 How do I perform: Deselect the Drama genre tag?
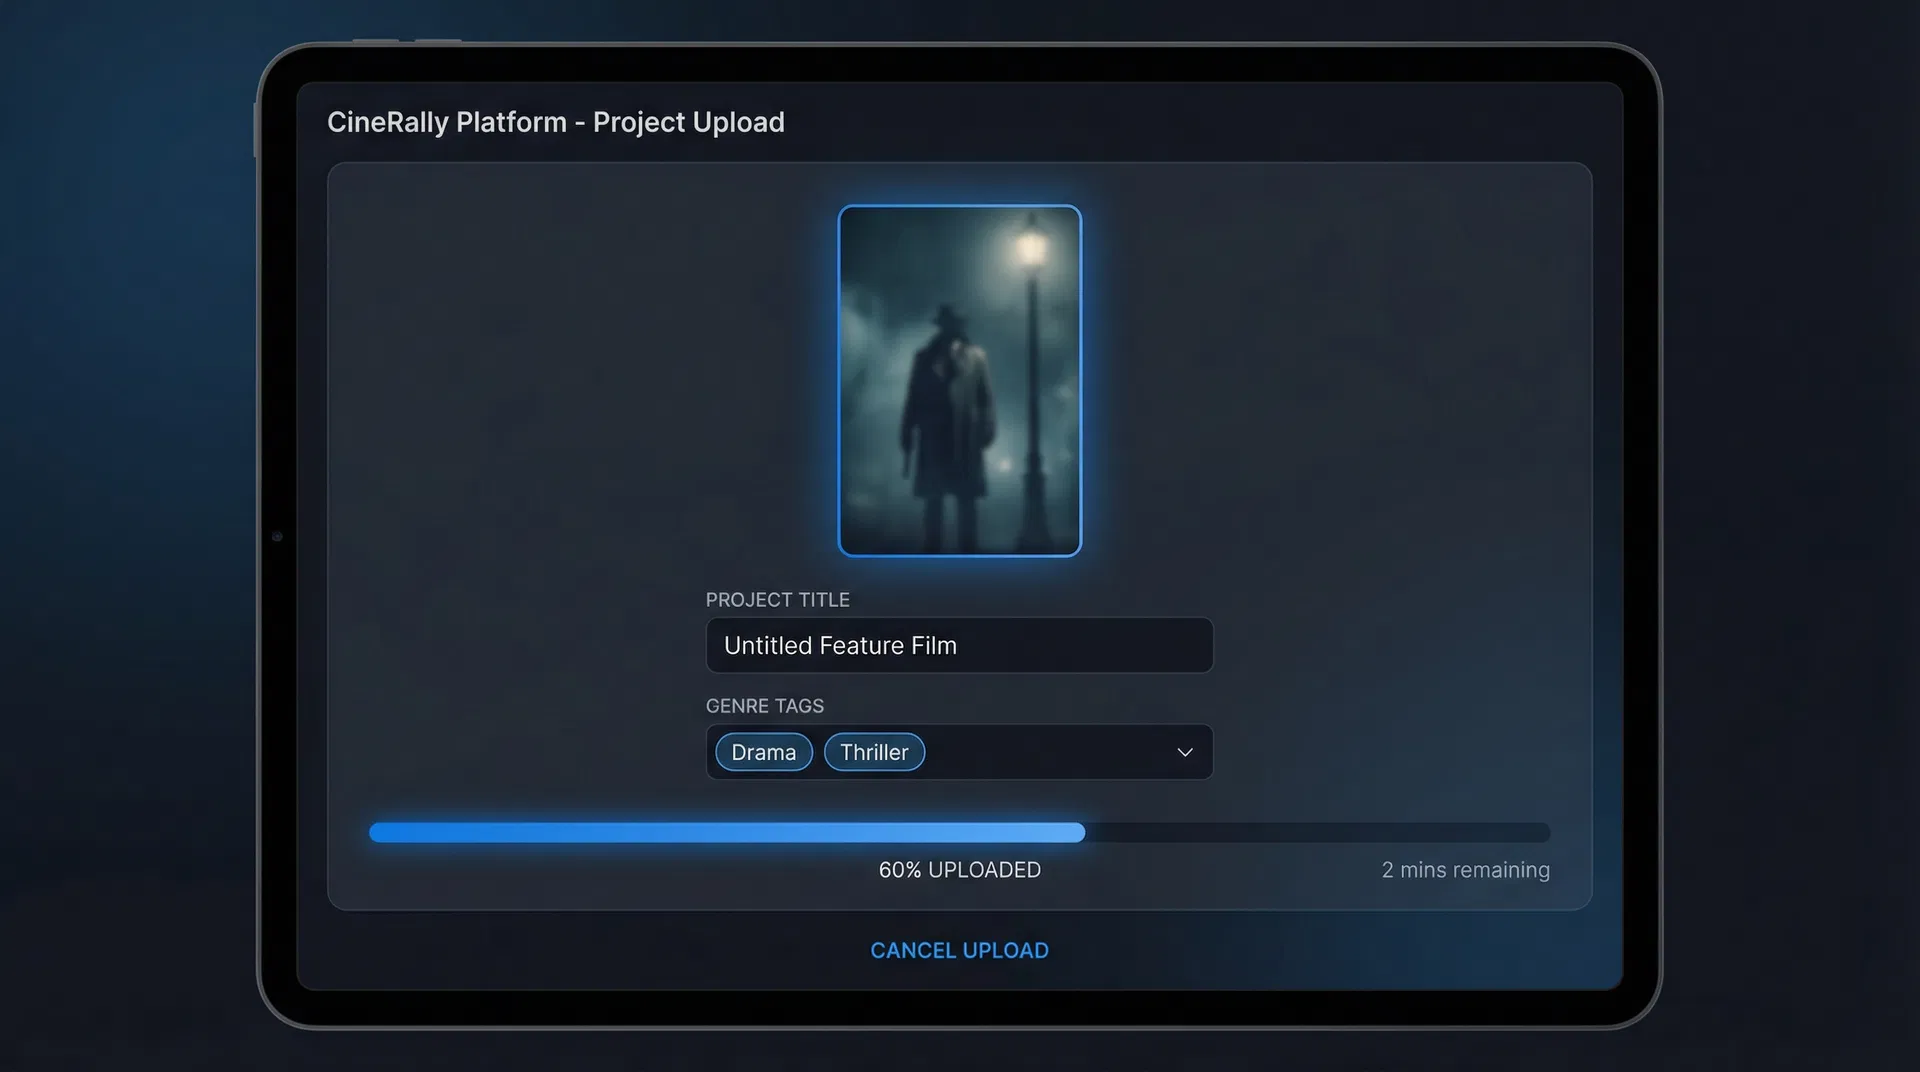pyautogui.click(x=763, y=752)
